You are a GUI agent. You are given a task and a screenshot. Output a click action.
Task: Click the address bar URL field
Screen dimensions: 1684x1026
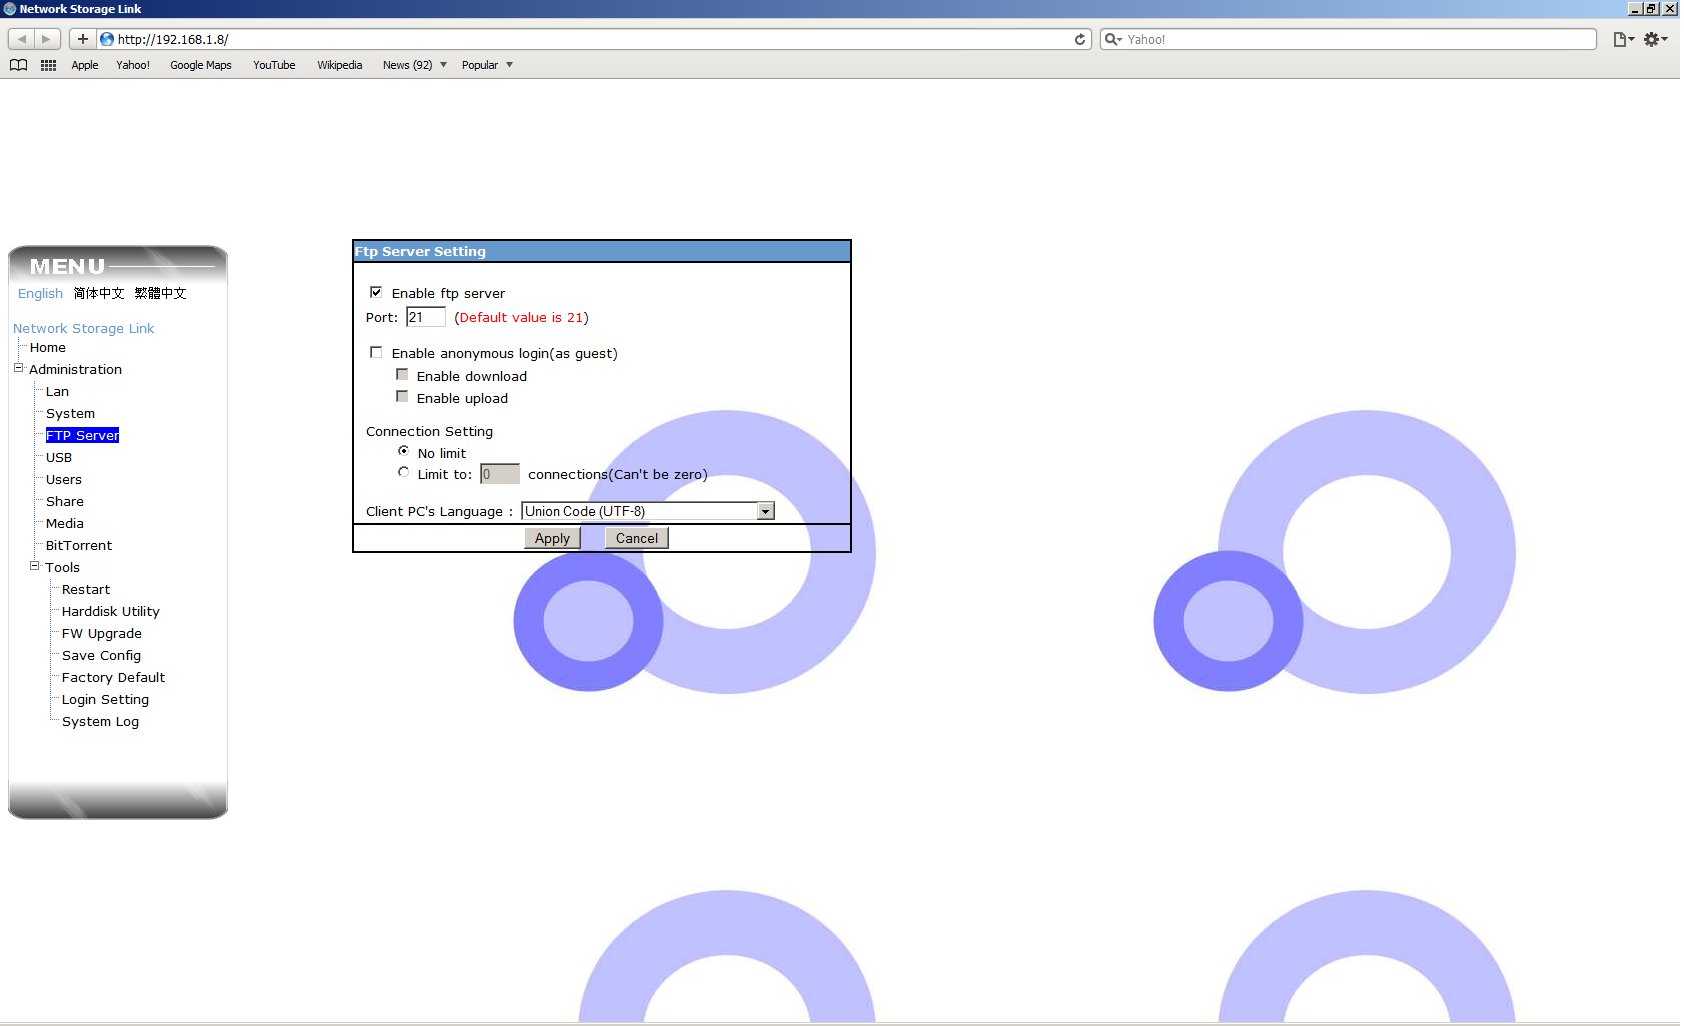pyautogui.click(x=593, y=39)
